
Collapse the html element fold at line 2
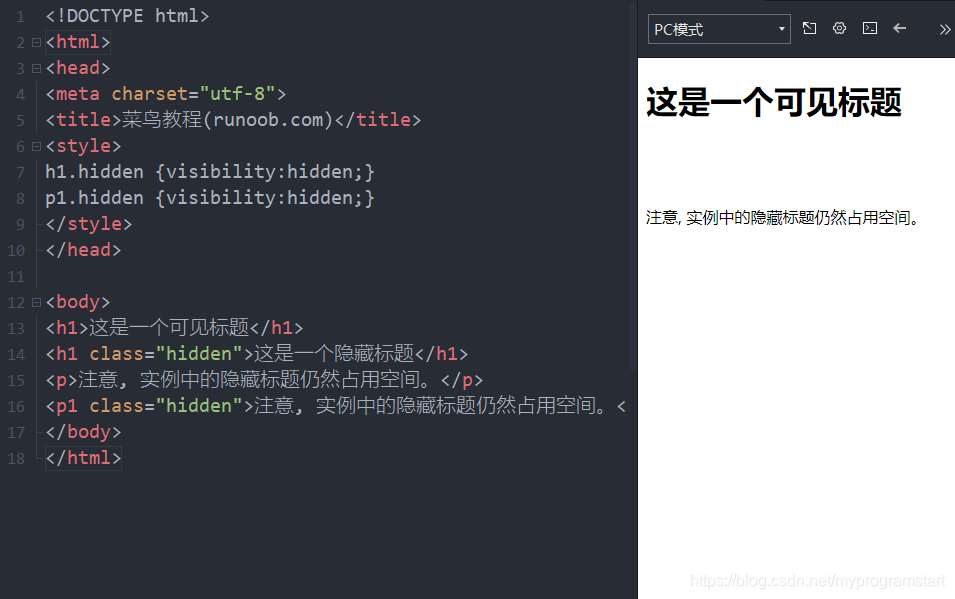coord(34,41)
